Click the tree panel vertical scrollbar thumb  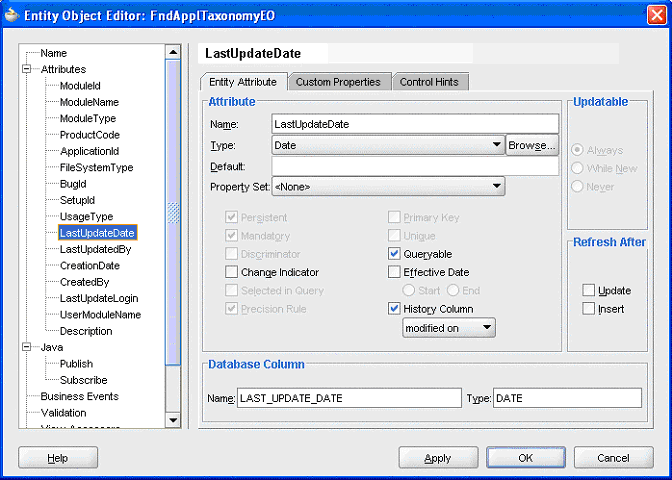pos(173,213)
